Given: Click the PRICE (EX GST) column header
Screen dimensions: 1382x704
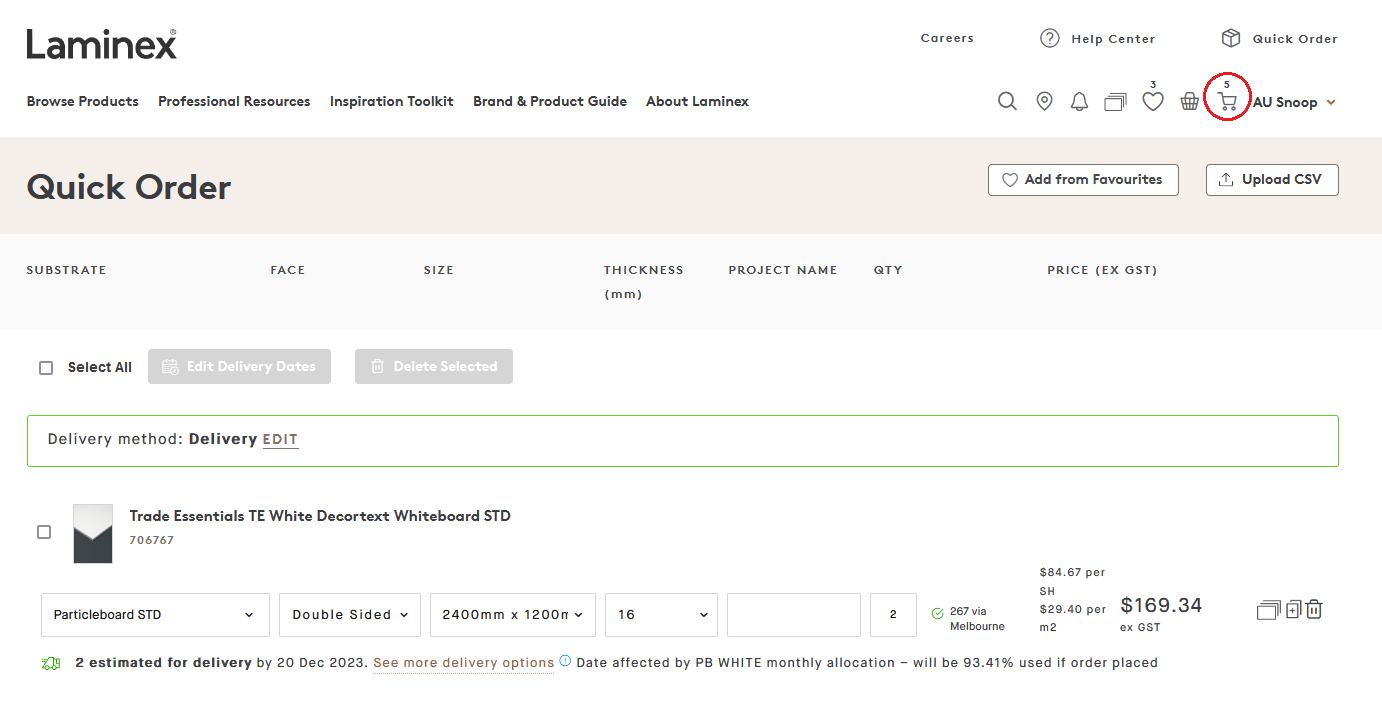Looking at the screenshot, I should [1102, 270].
